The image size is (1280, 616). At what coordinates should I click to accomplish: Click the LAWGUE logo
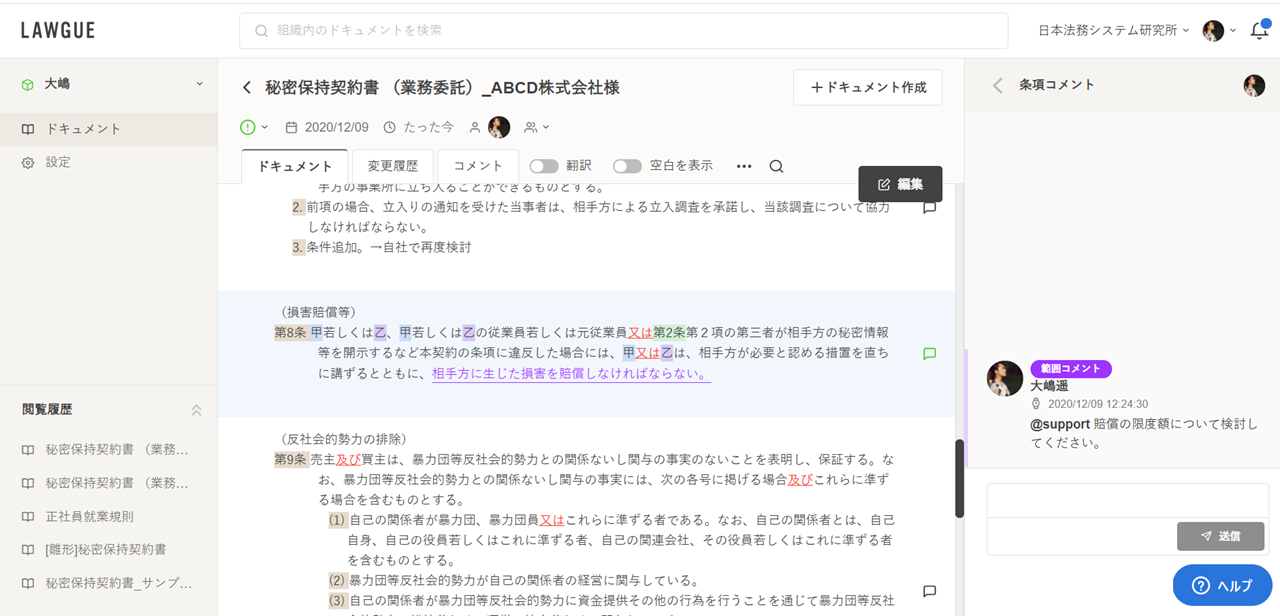tap(58, 30)
